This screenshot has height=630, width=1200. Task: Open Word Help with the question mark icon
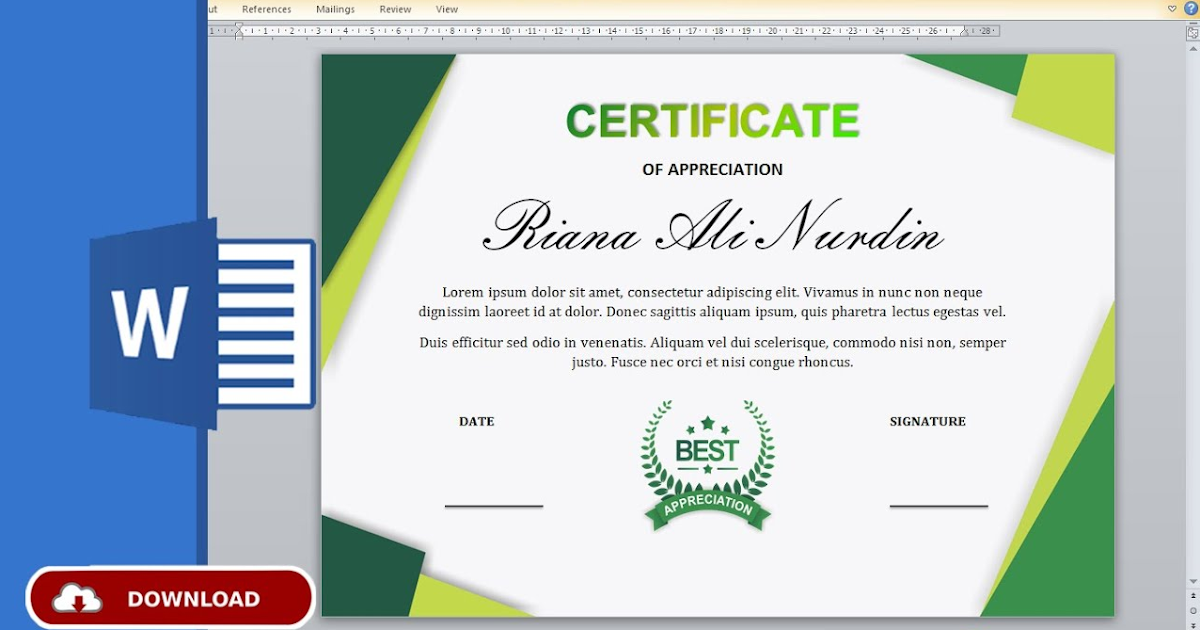pos(1192,9)
